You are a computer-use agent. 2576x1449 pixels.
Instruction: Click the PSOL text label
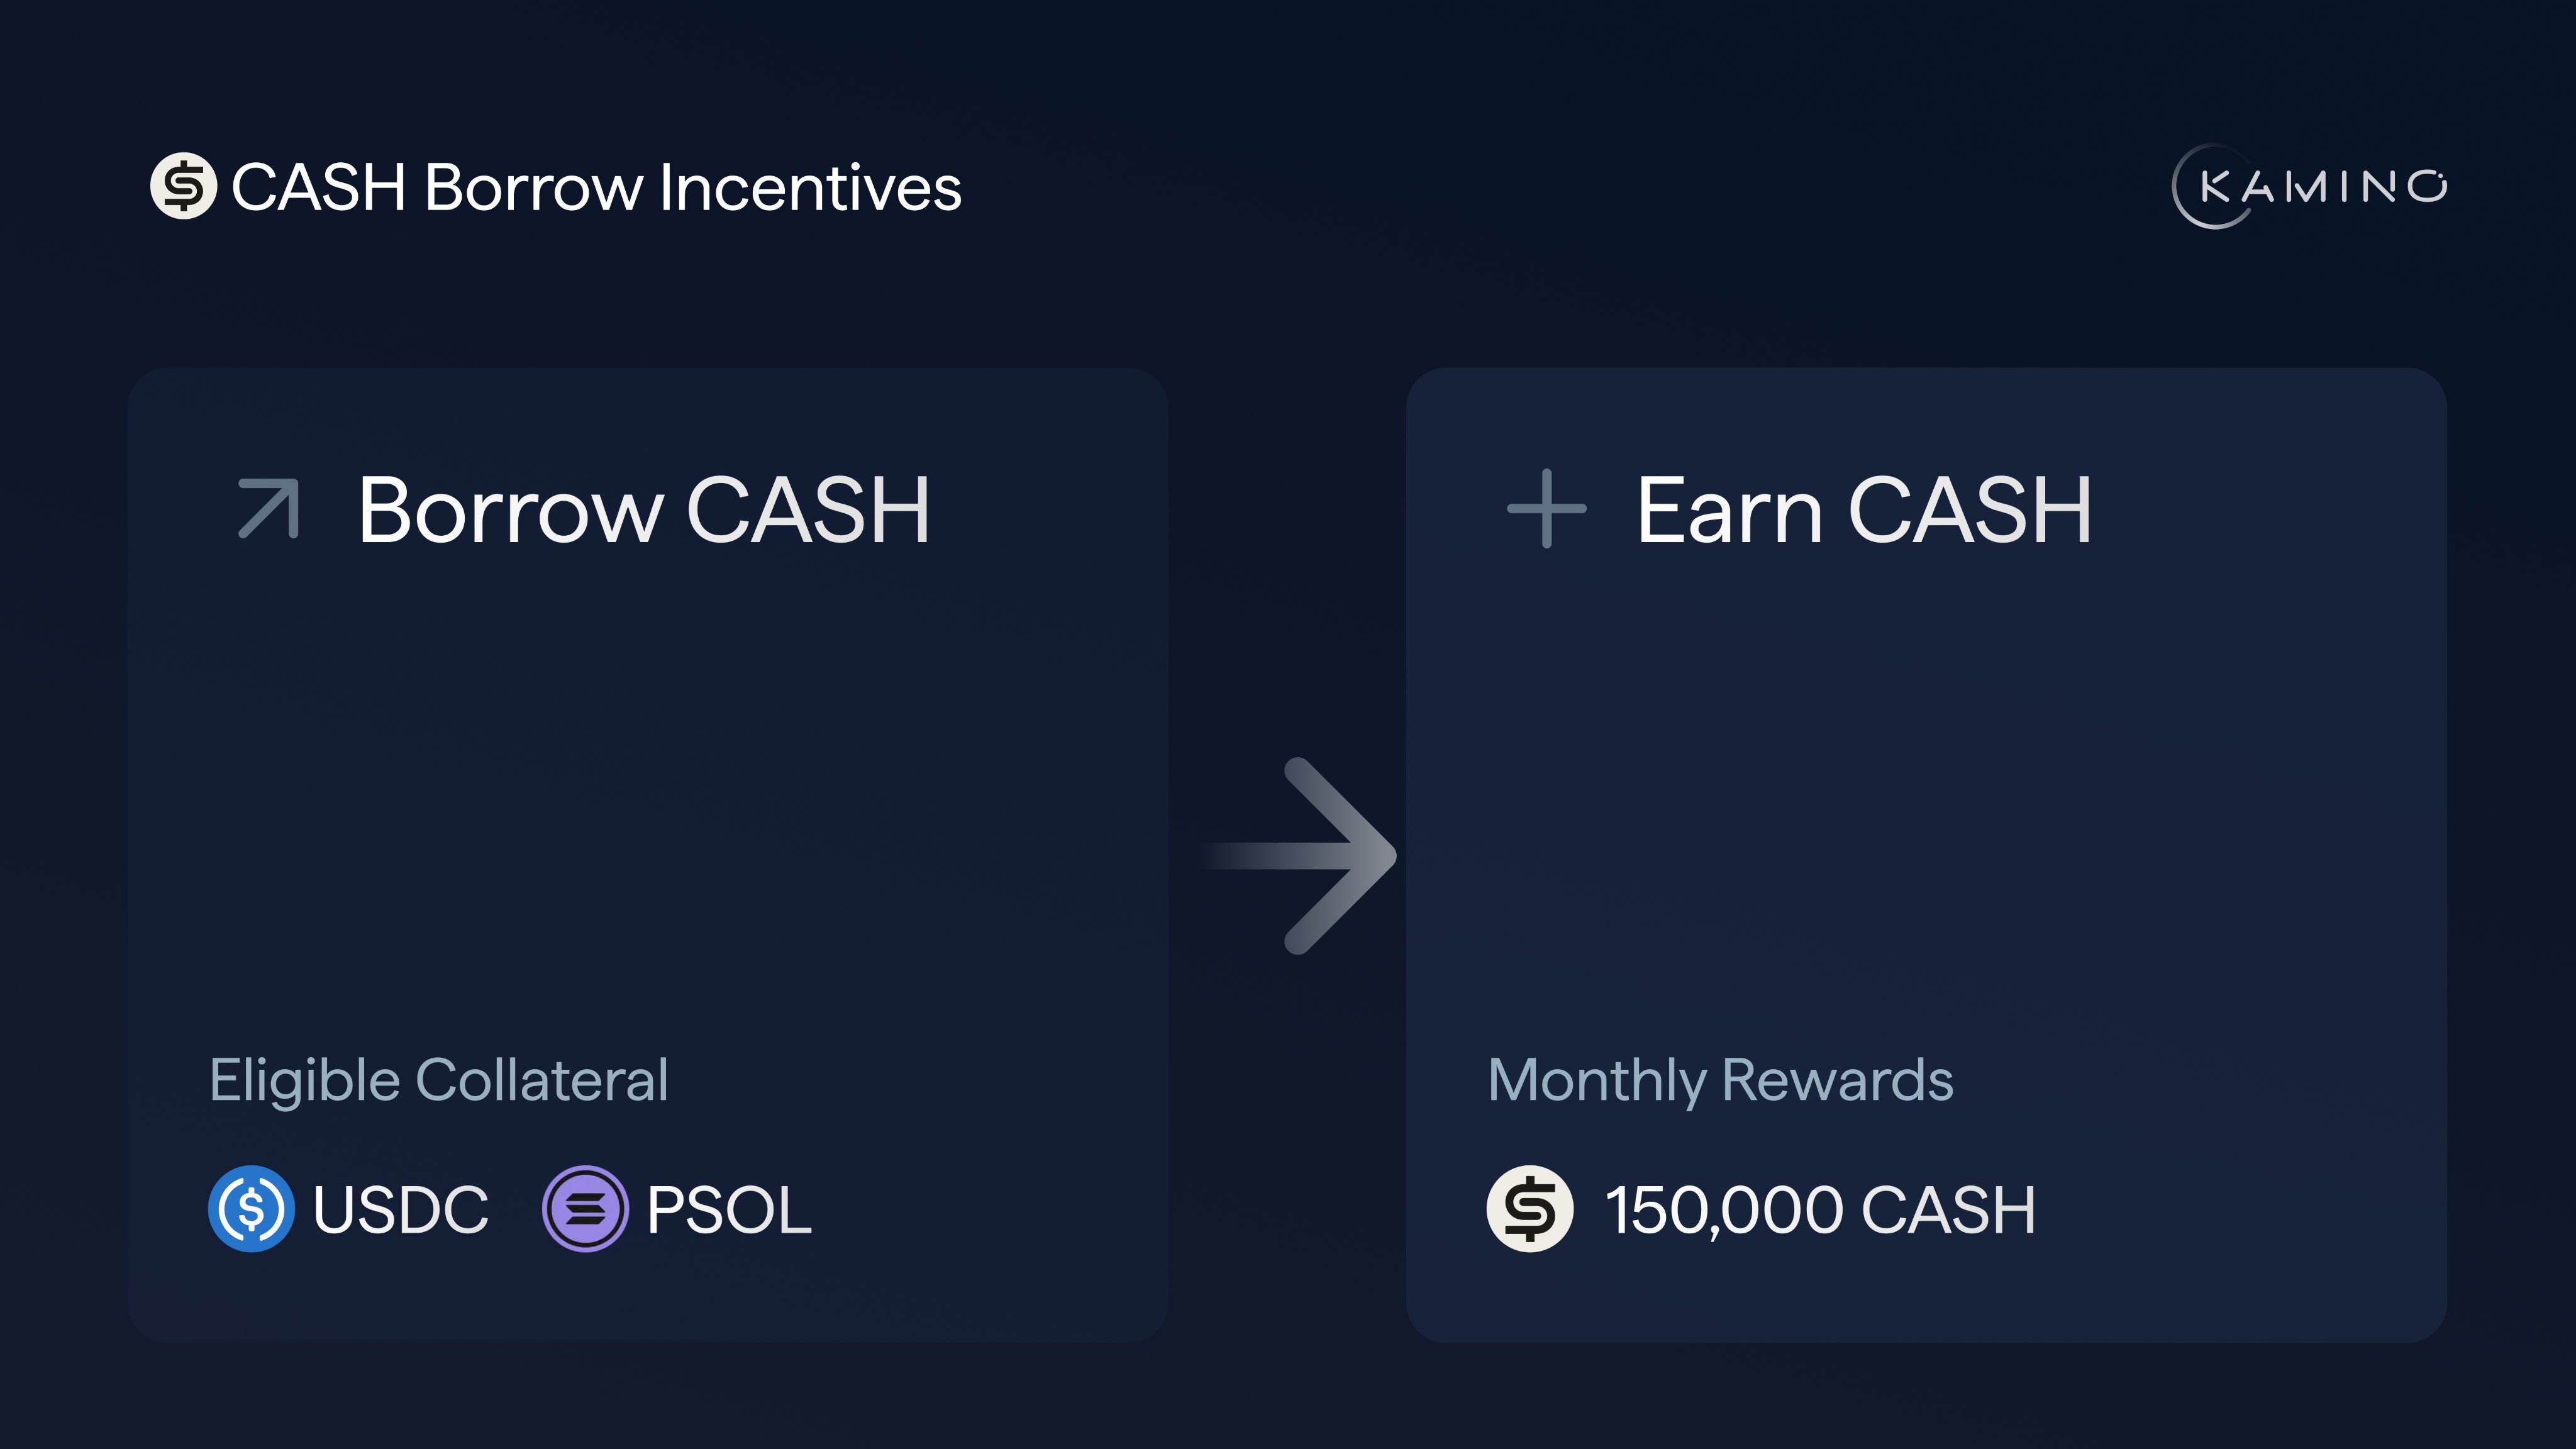coord(729,1210)
